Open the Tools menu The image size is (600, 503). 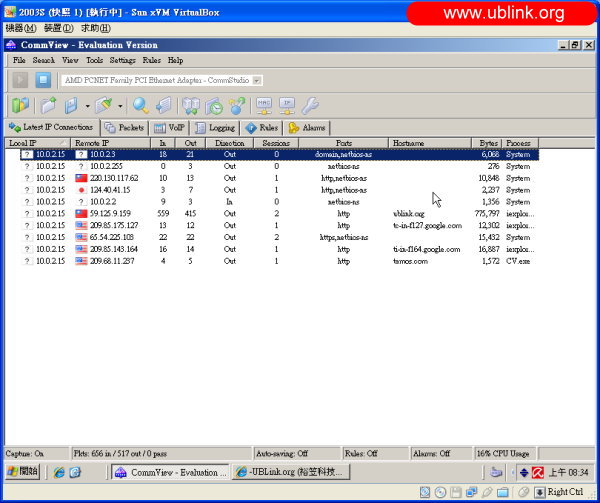(94, 60)
